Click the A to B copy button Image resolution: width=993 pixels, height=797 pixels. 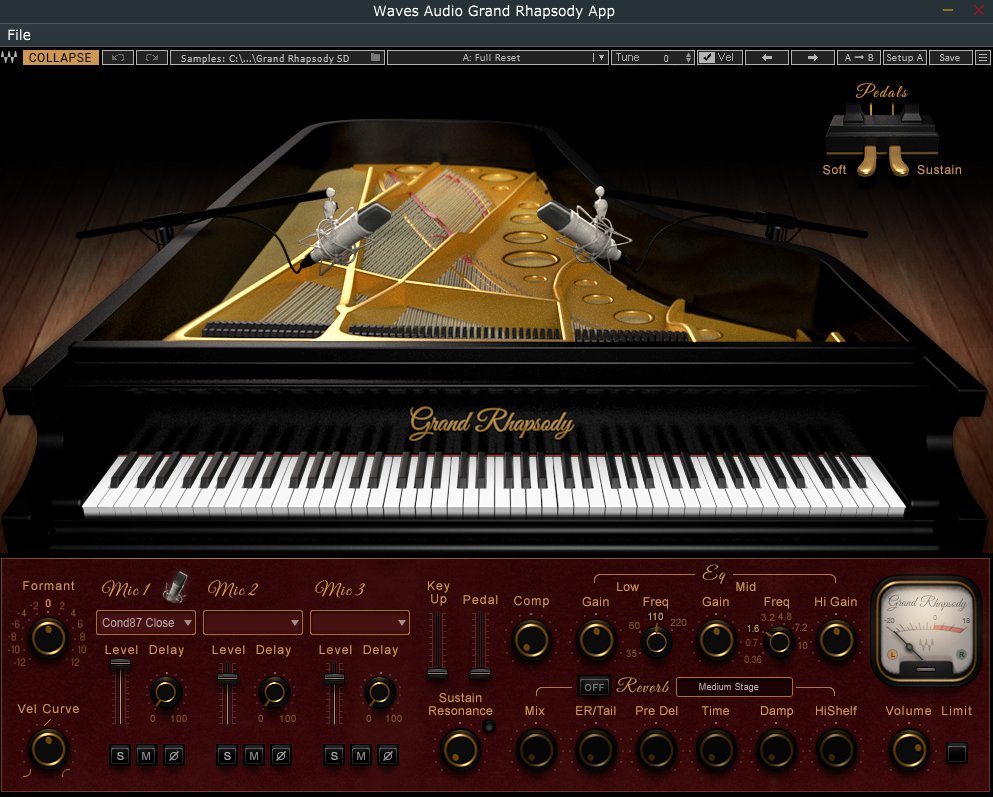tap(859, 58)
